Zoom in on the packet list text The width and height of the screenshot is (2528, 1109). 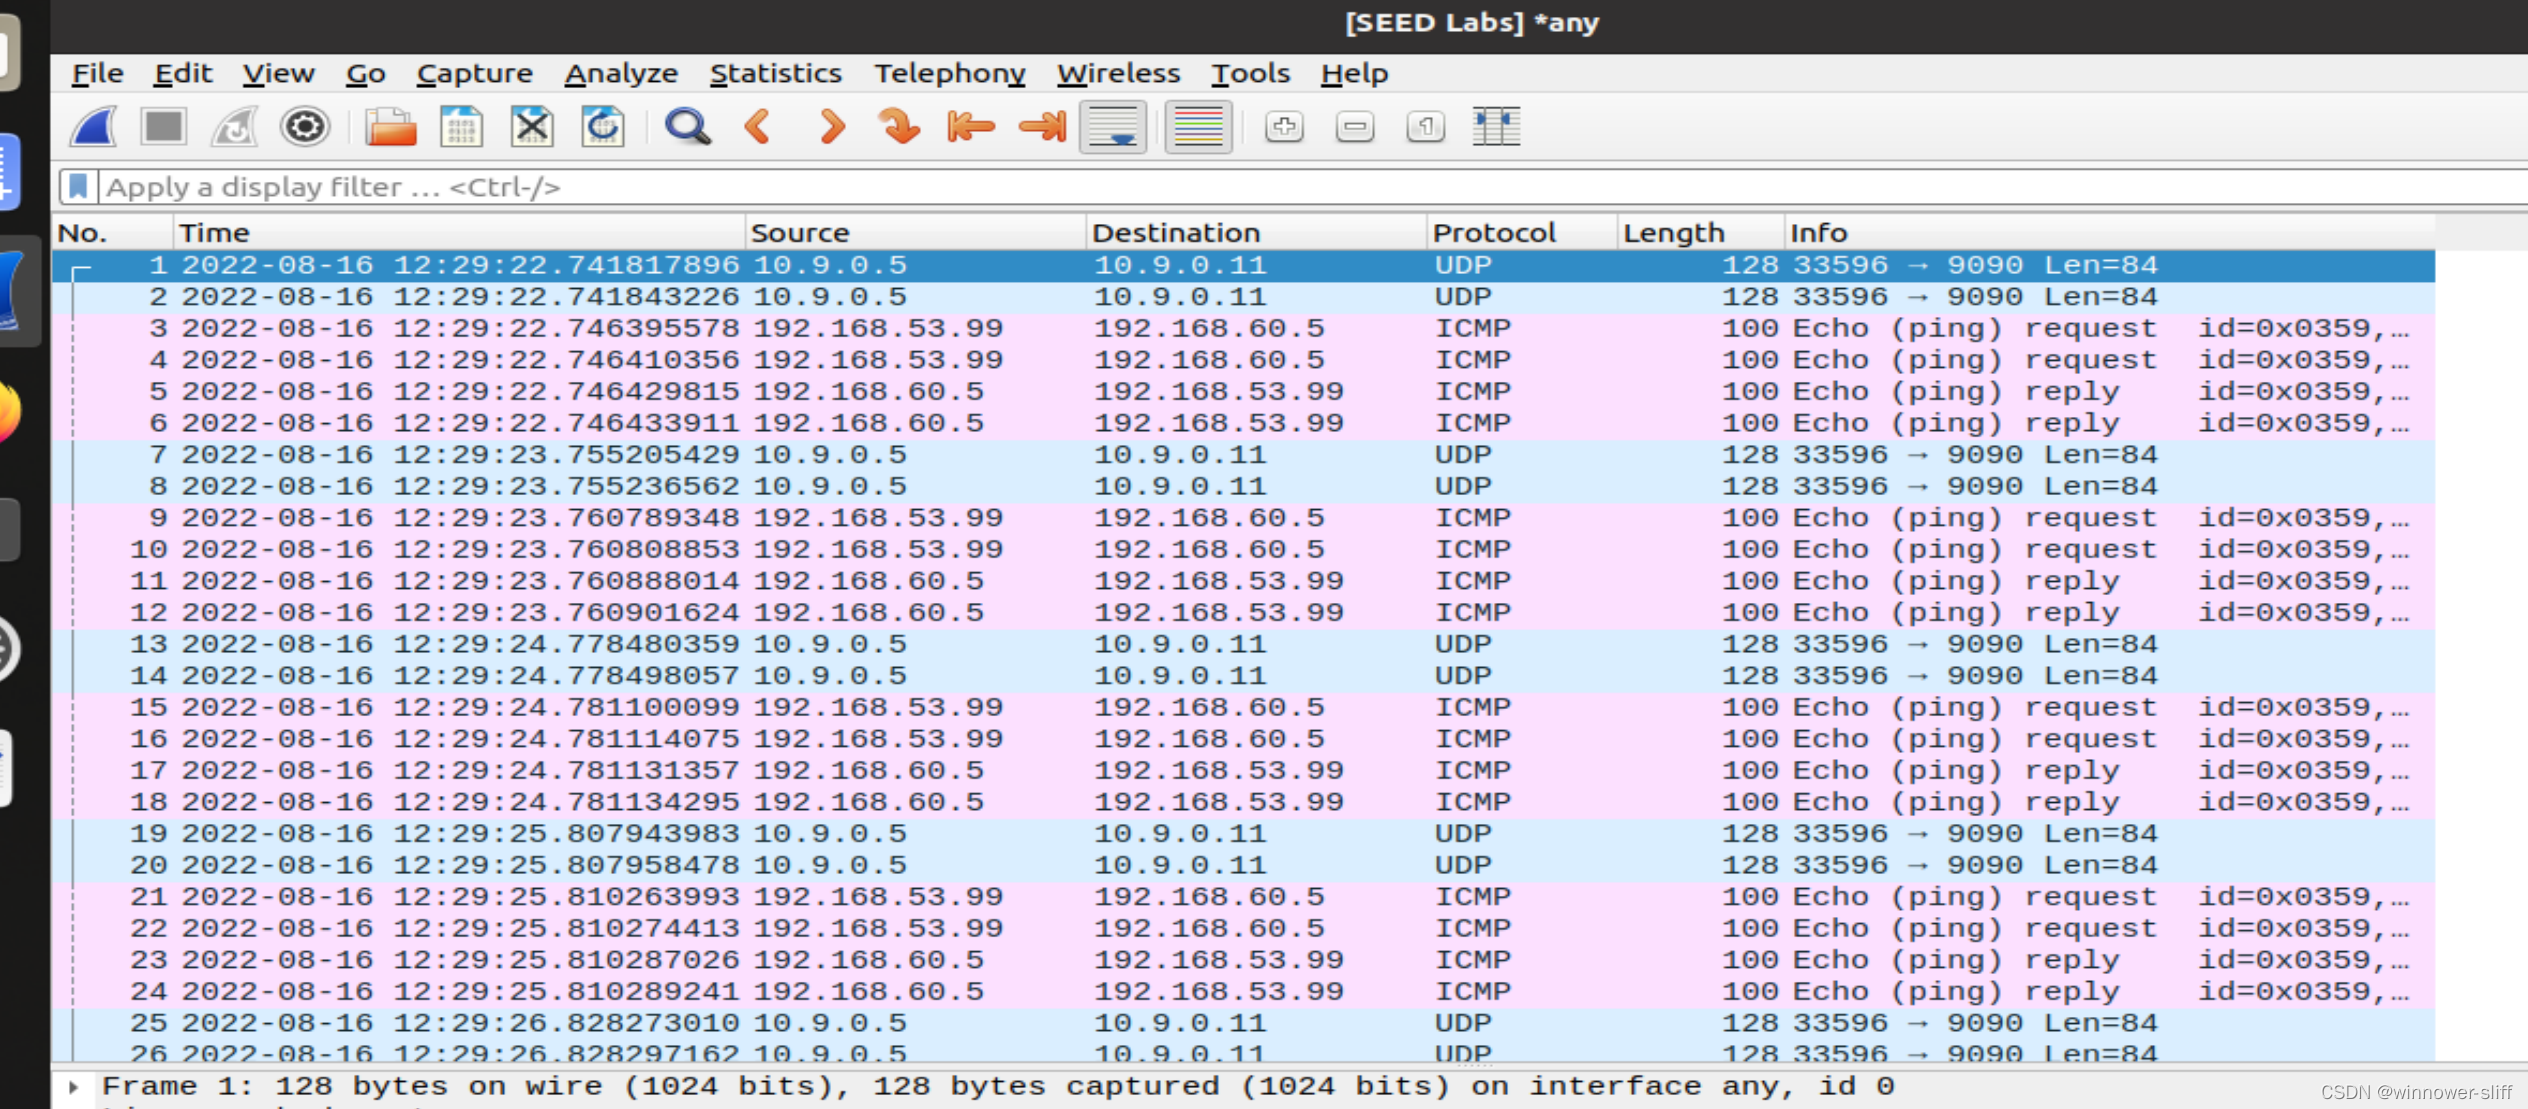[1284, 127]
